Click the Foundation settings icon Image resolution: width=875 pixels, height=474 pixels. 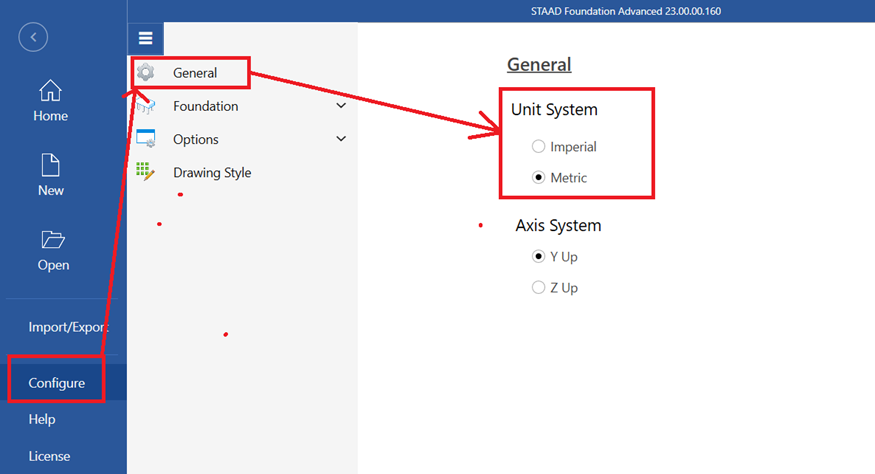(x=146, y=106)
